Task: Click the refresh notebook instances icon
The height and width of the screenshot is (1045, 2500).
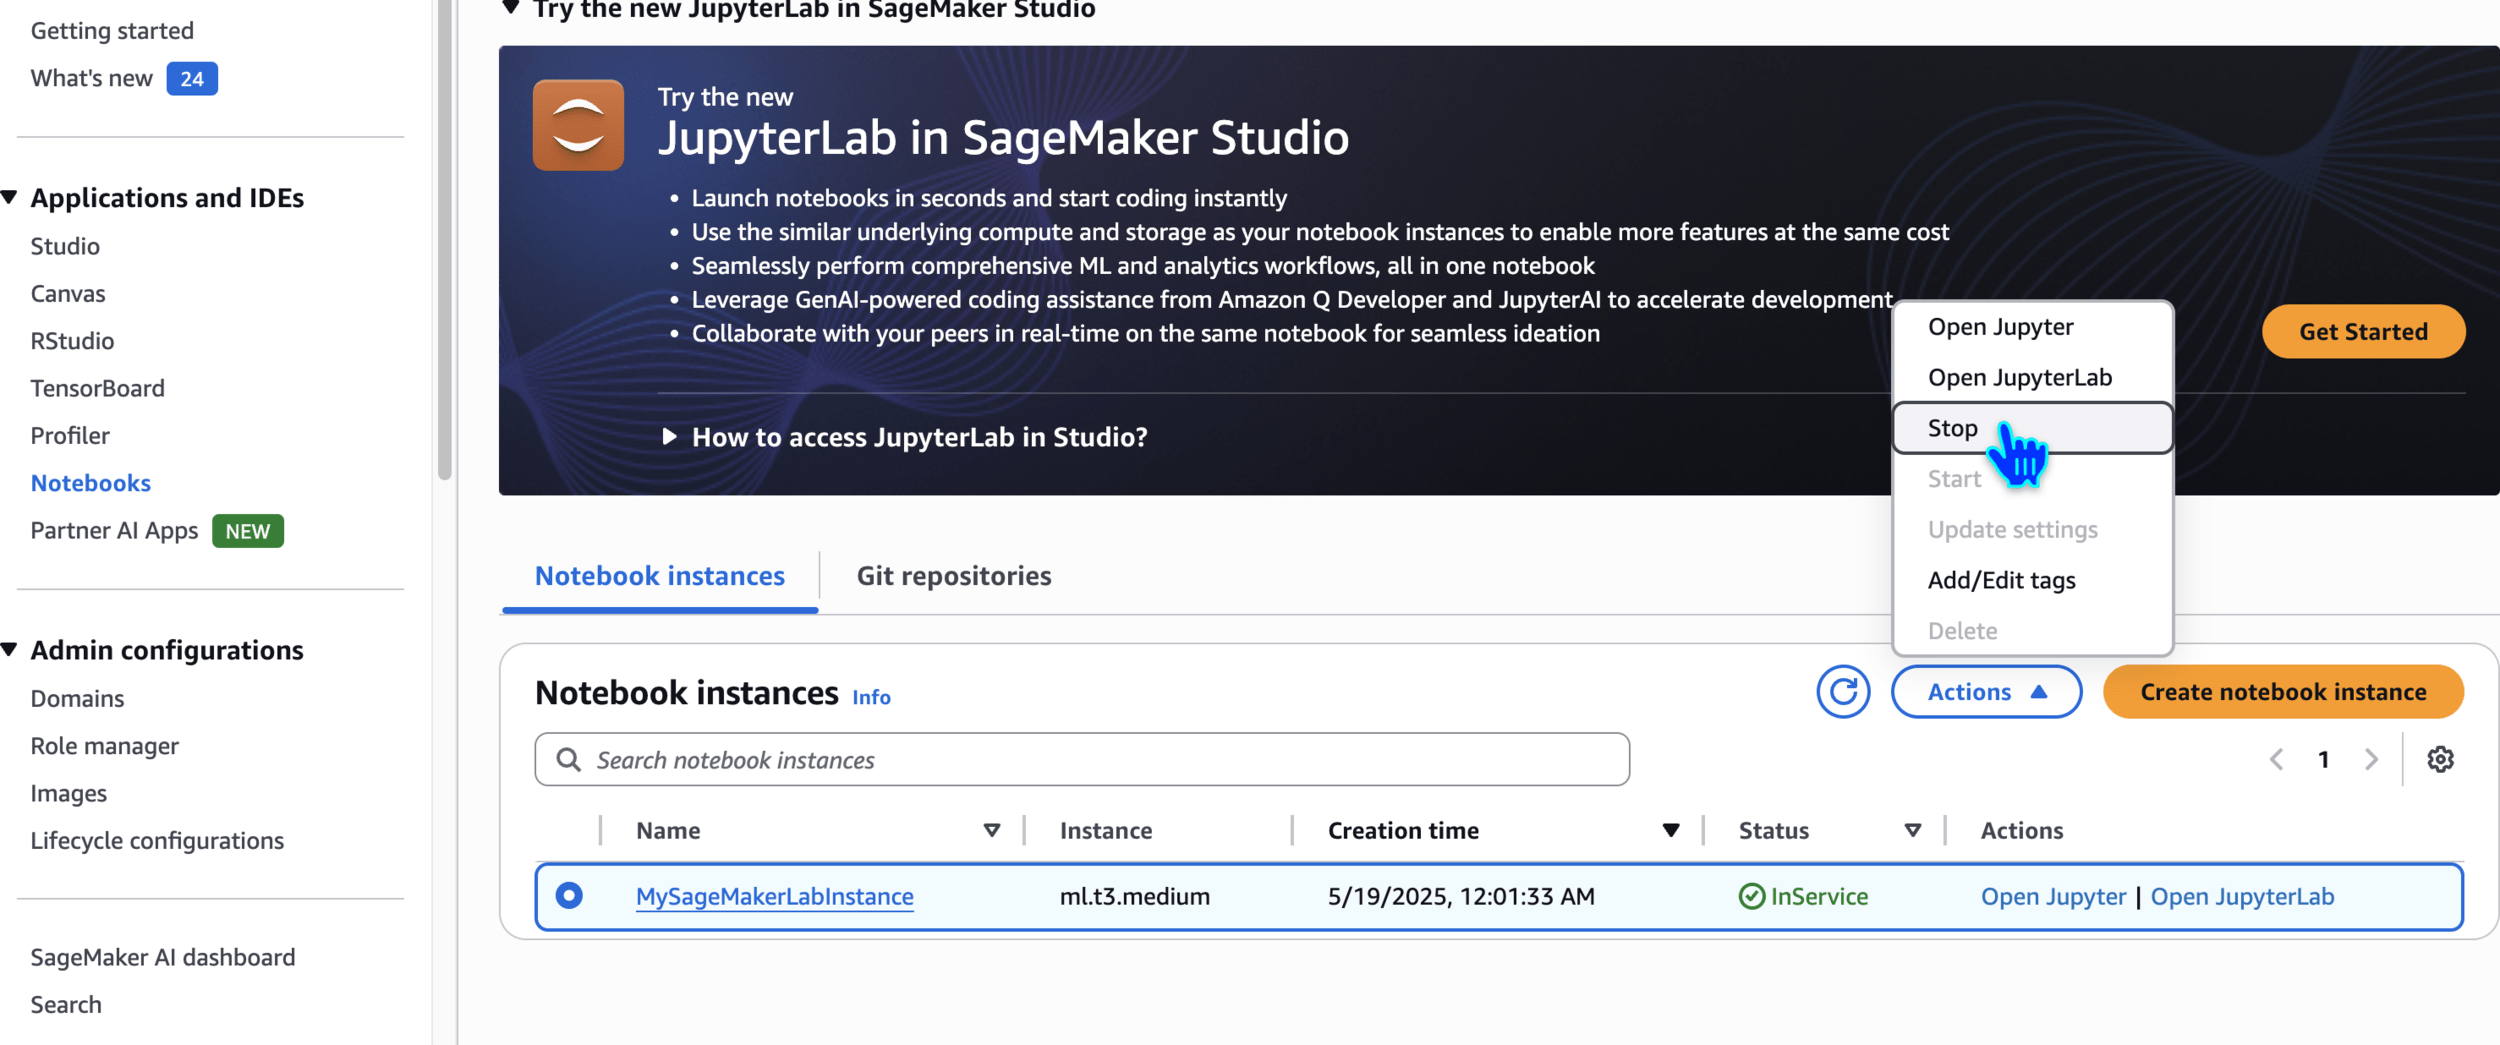Action: [1843, 692]
